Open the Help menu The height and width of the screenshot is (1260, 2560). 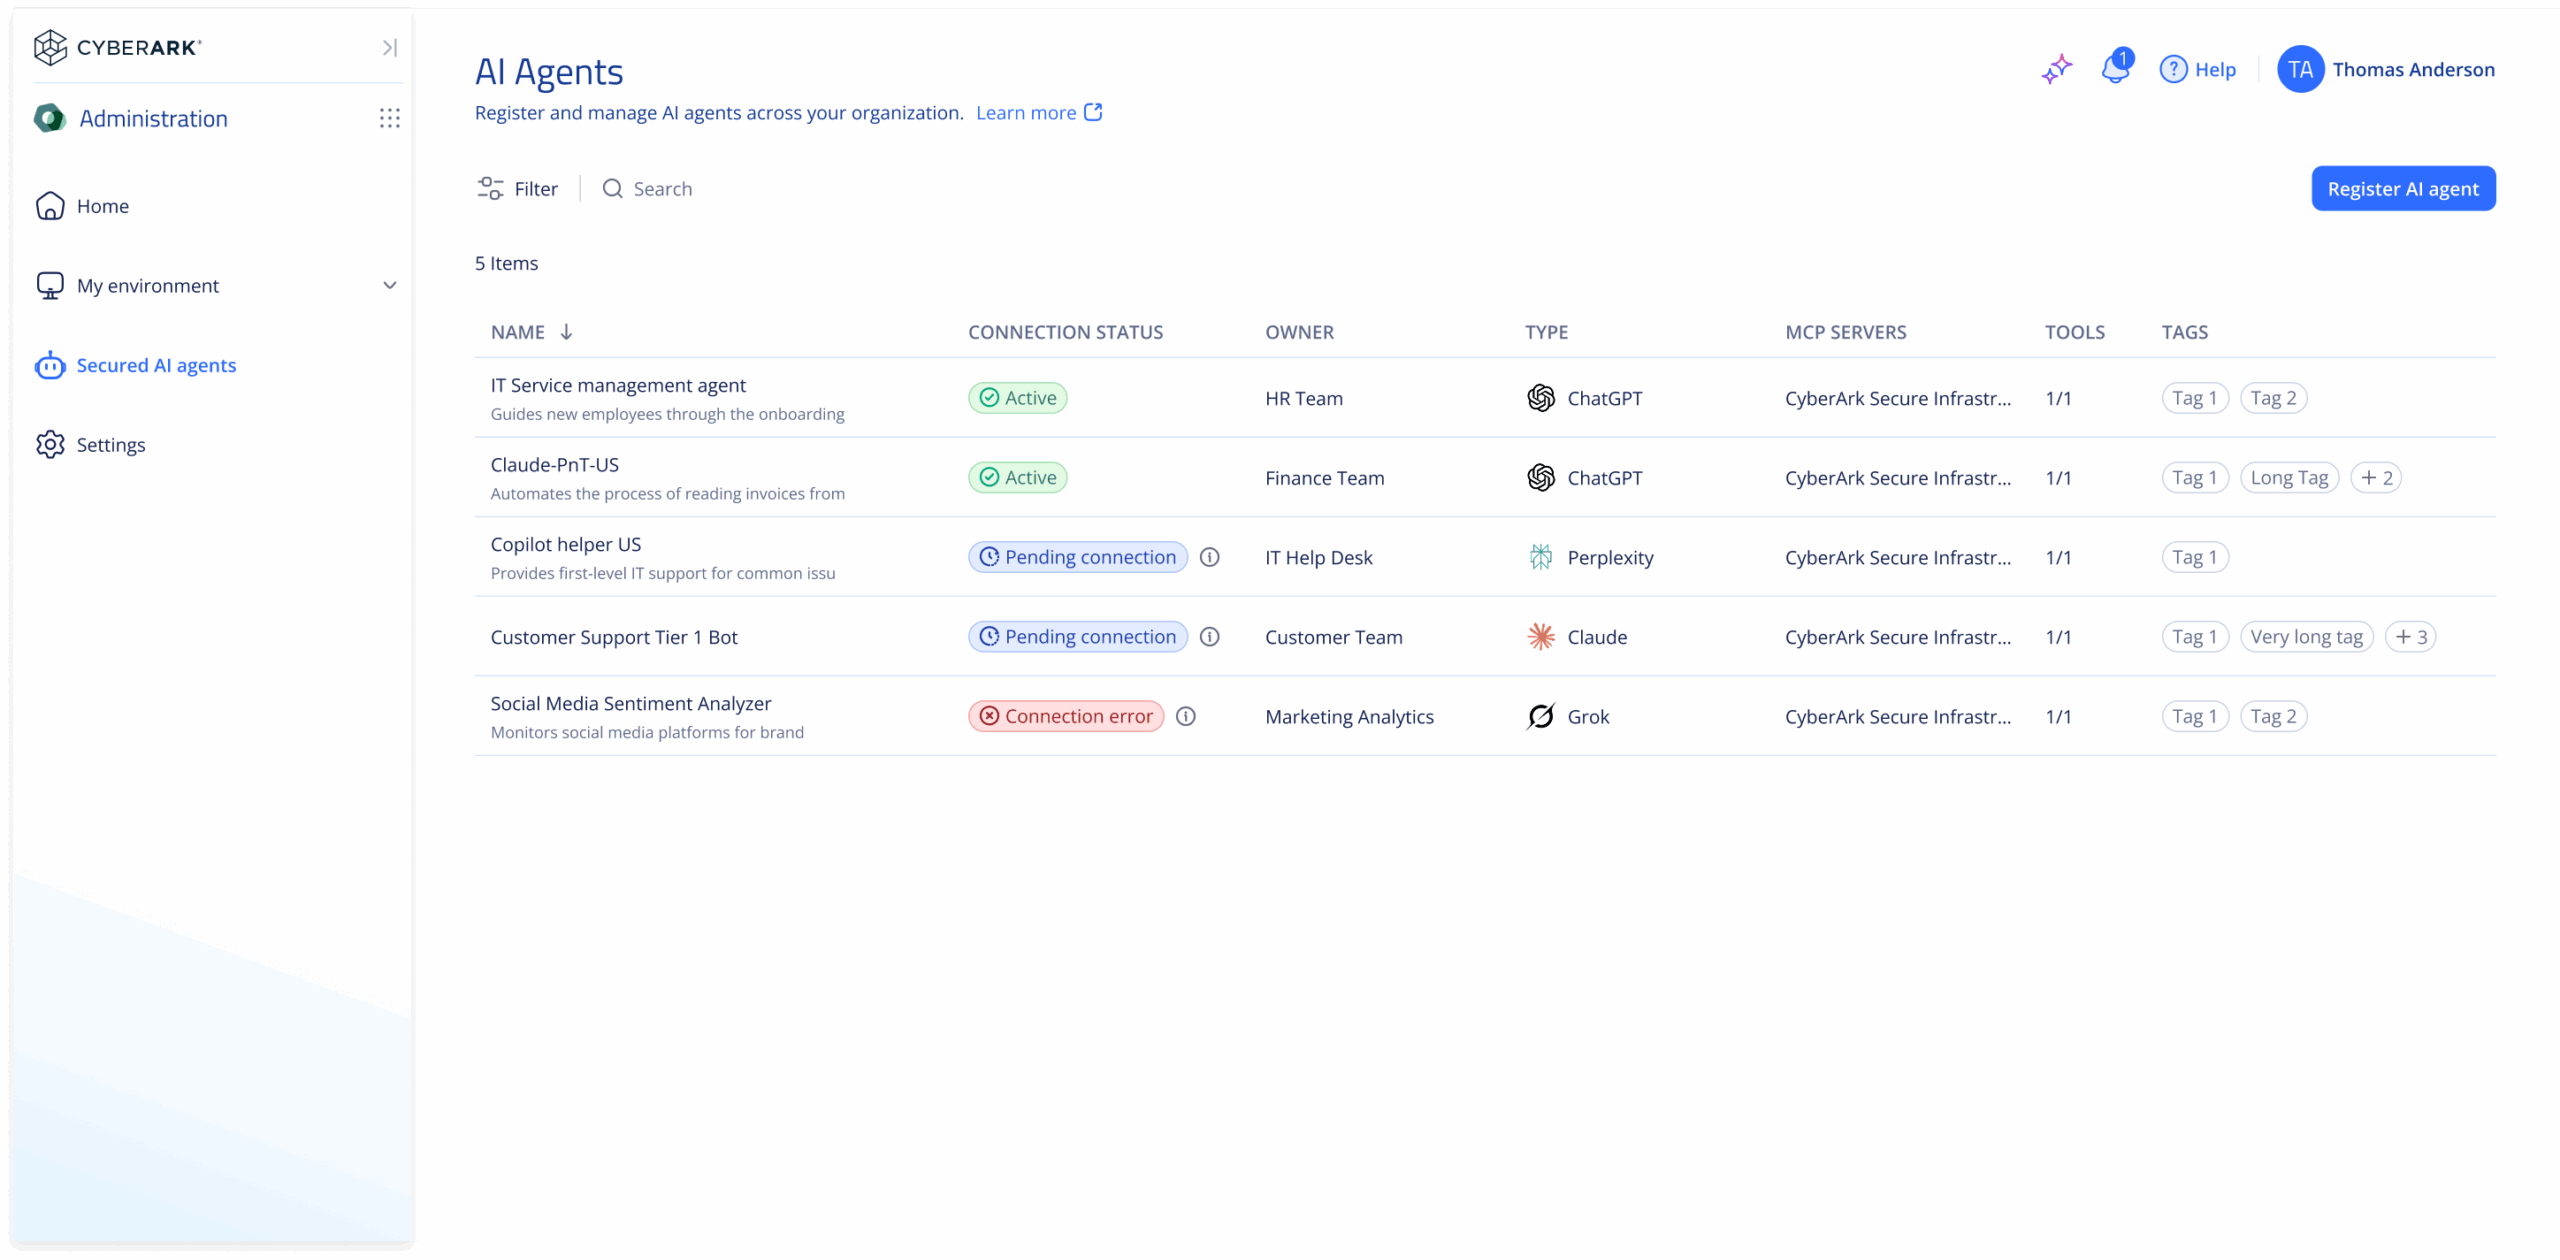(x=2198, y=69)
